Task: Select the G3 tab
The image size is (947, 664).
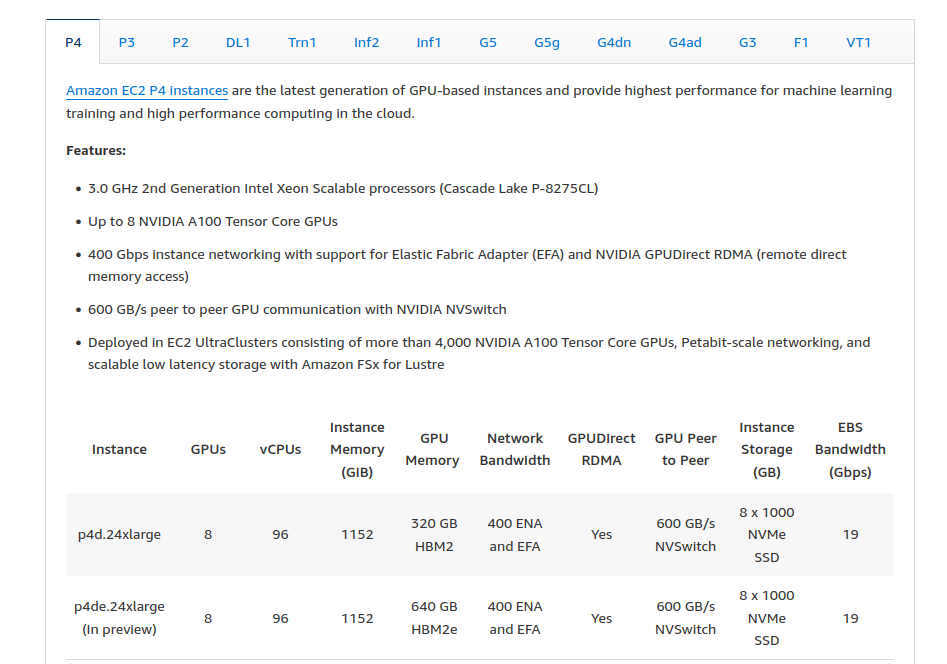Action: [x=748, y=42]
